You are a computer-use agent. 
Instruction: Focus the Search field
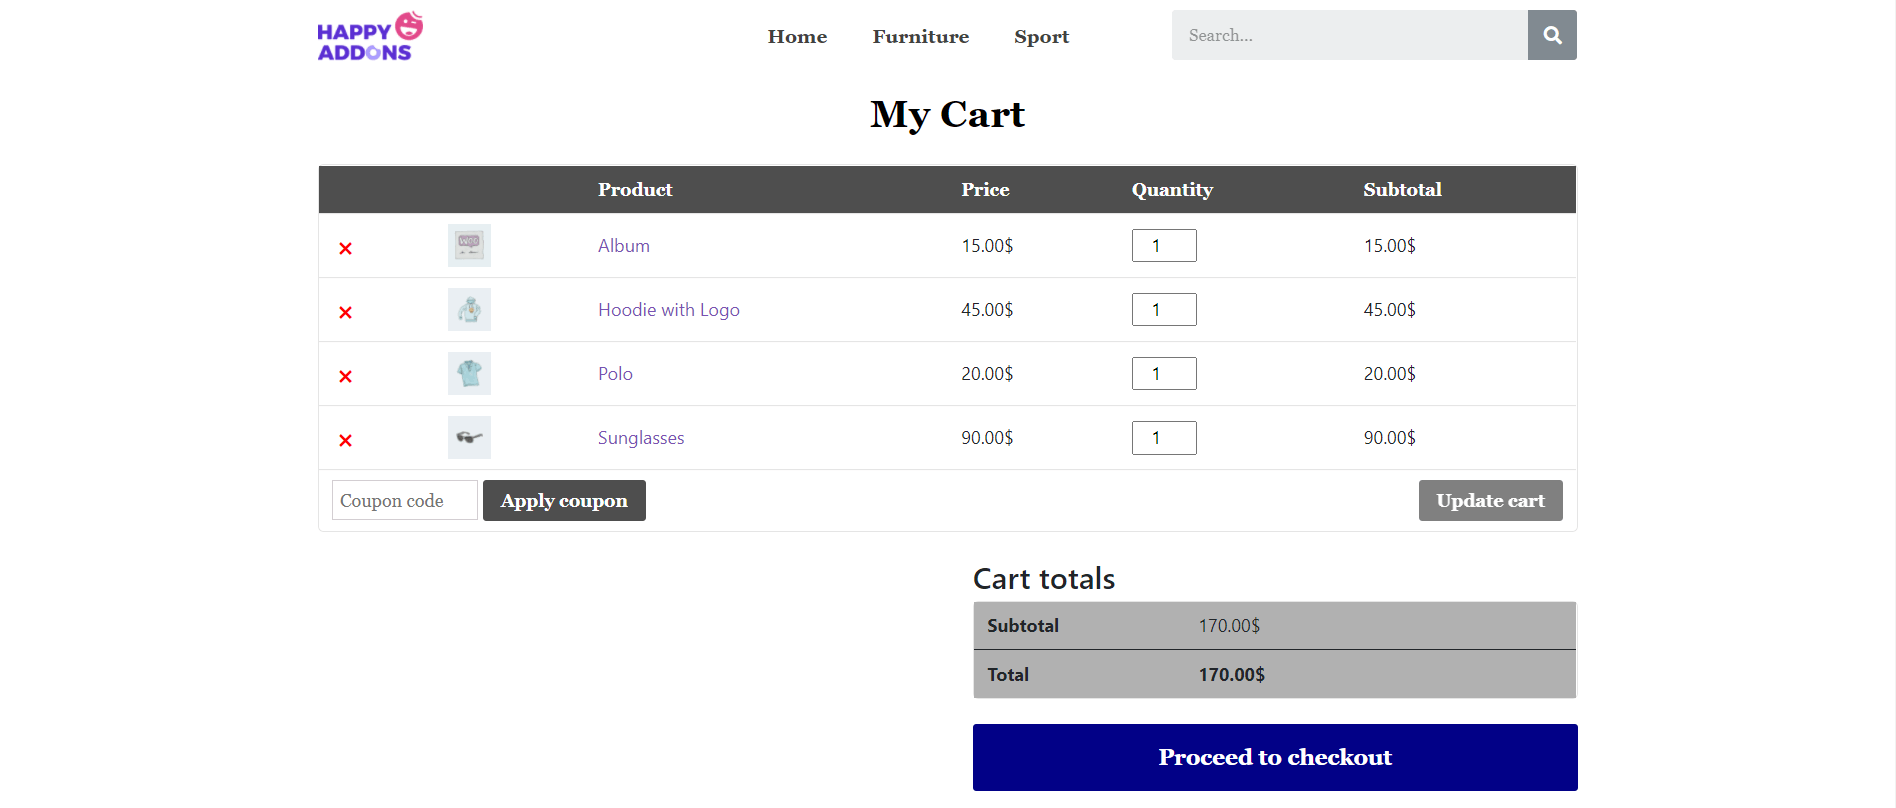(1350, 35)
